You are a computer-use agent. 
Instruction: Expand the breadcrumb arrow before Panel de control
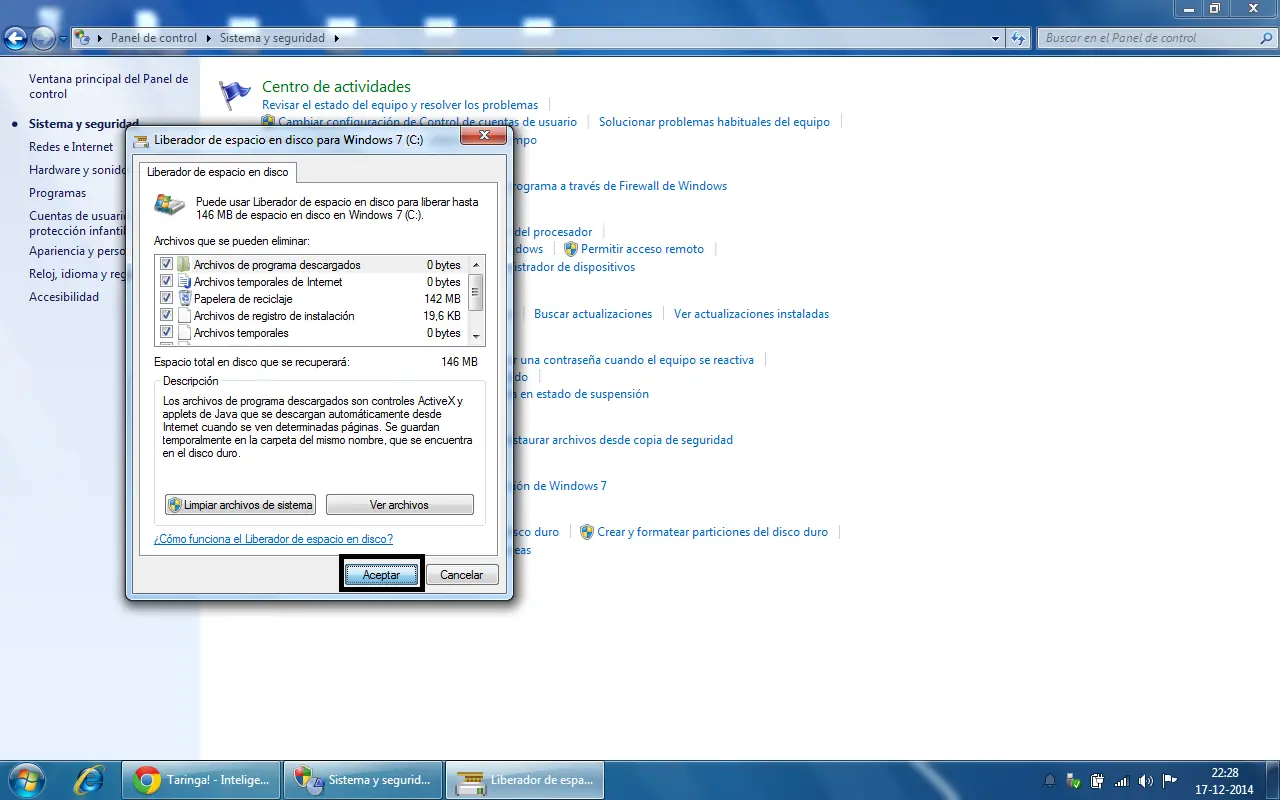100,38
